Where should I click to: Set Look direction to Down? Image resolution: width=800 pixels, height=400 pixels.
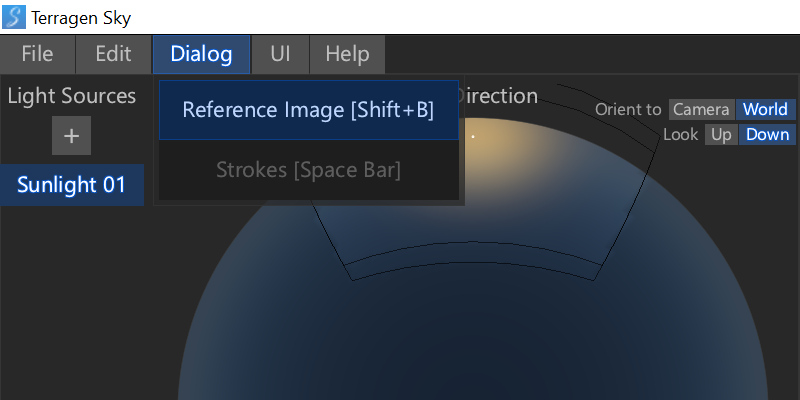(x=768, y=135)
